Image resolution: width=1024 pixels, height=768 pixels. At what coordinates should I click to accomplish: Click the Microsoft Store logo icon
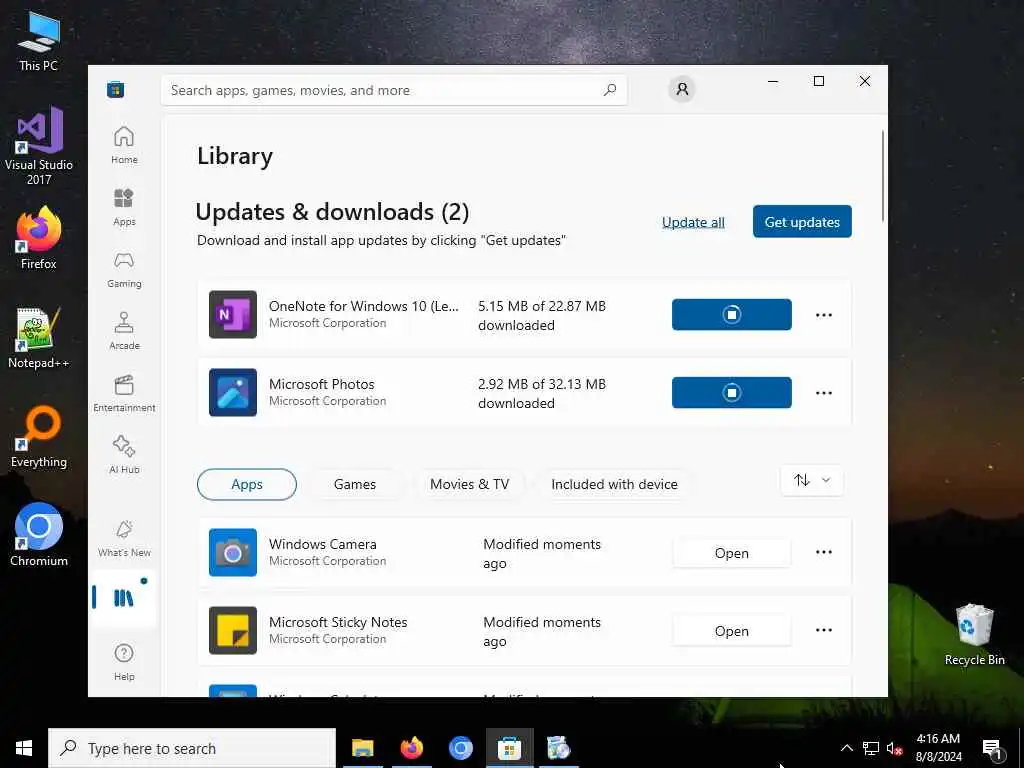tap(116, 89)
